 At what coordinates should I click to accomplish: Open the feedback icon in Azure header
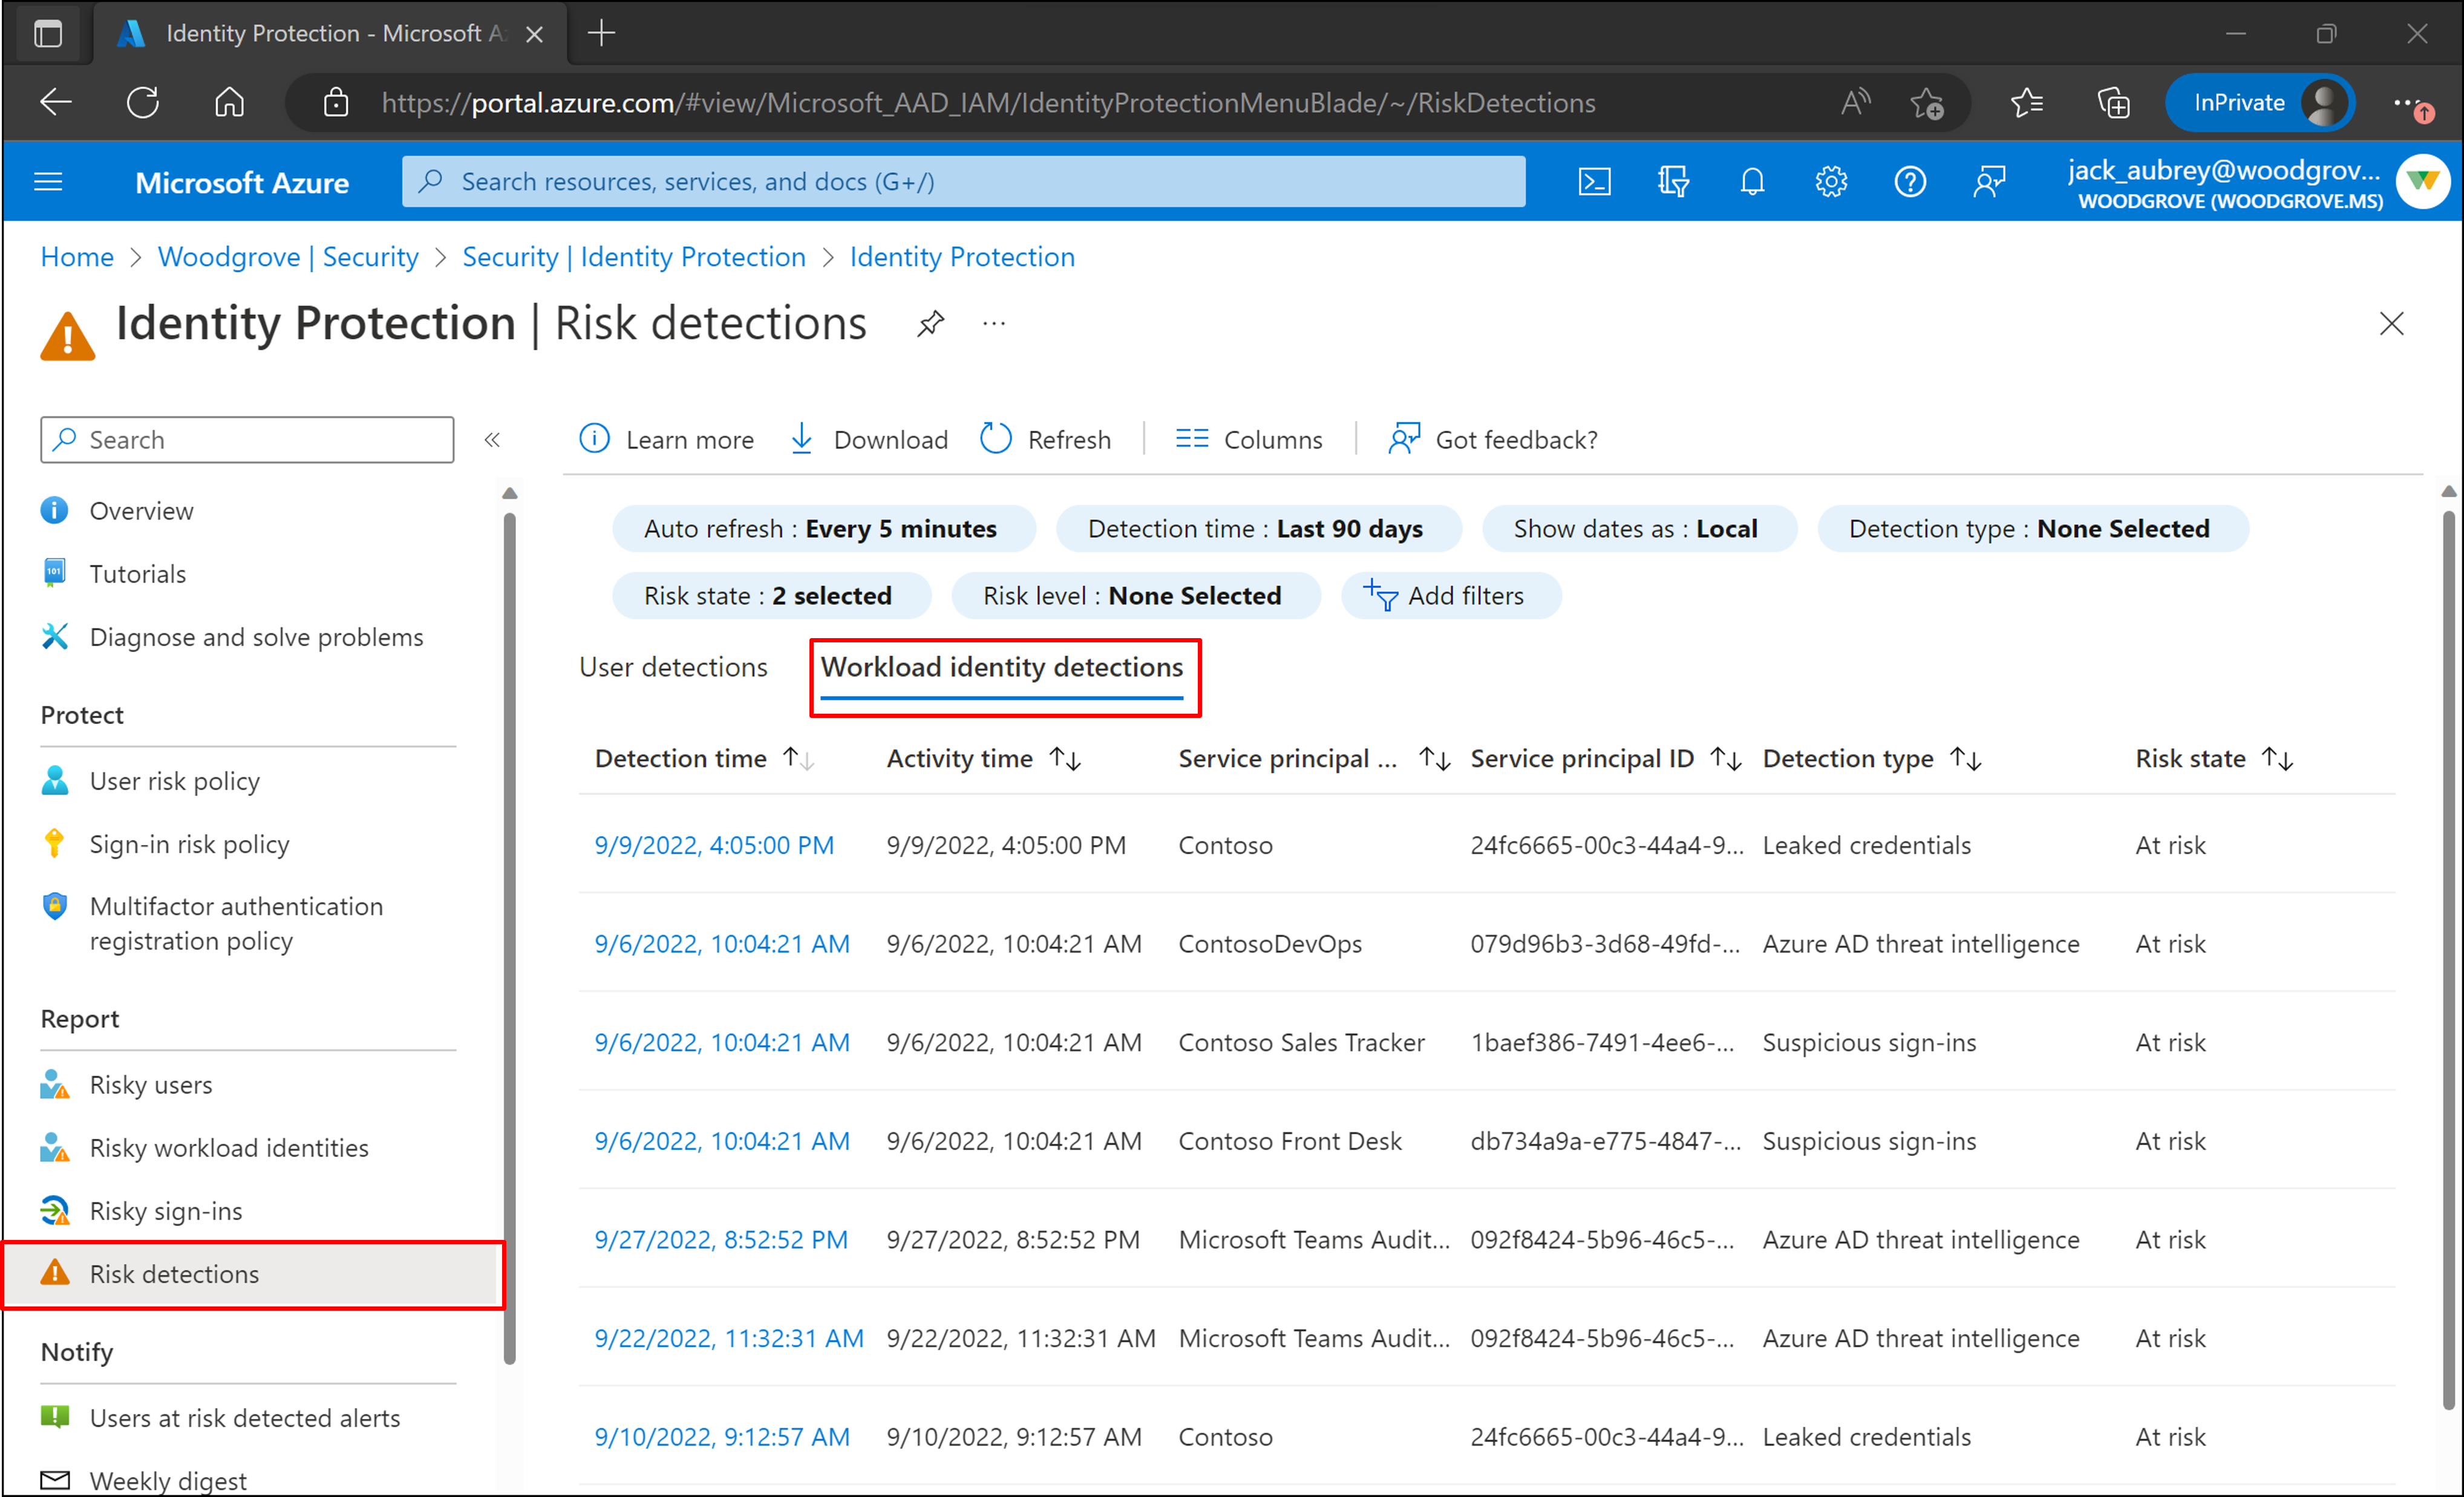coord(1989,182)
